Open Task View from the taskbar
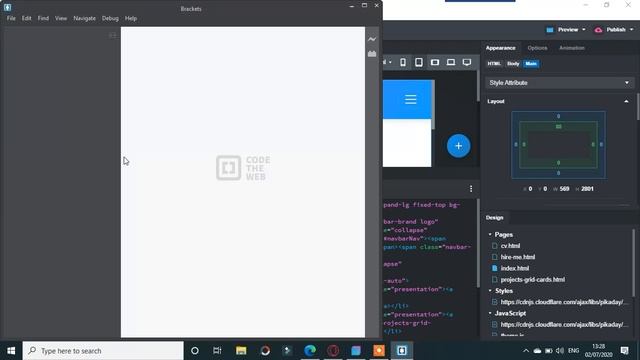The width and height of the screenshot is (640, 360). [217, 351]
